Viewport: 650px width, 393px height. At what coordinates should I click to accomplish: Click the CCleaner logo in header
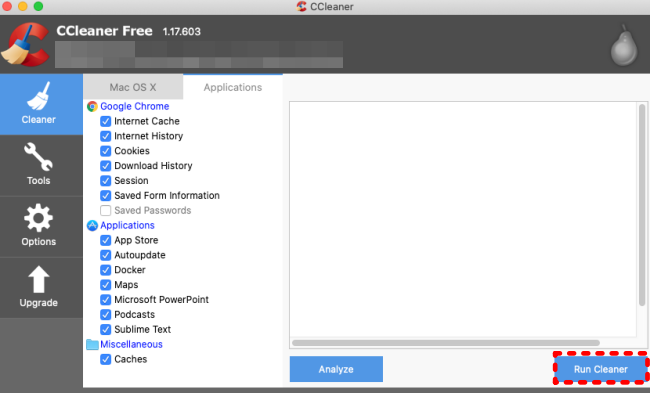(25, 45)
